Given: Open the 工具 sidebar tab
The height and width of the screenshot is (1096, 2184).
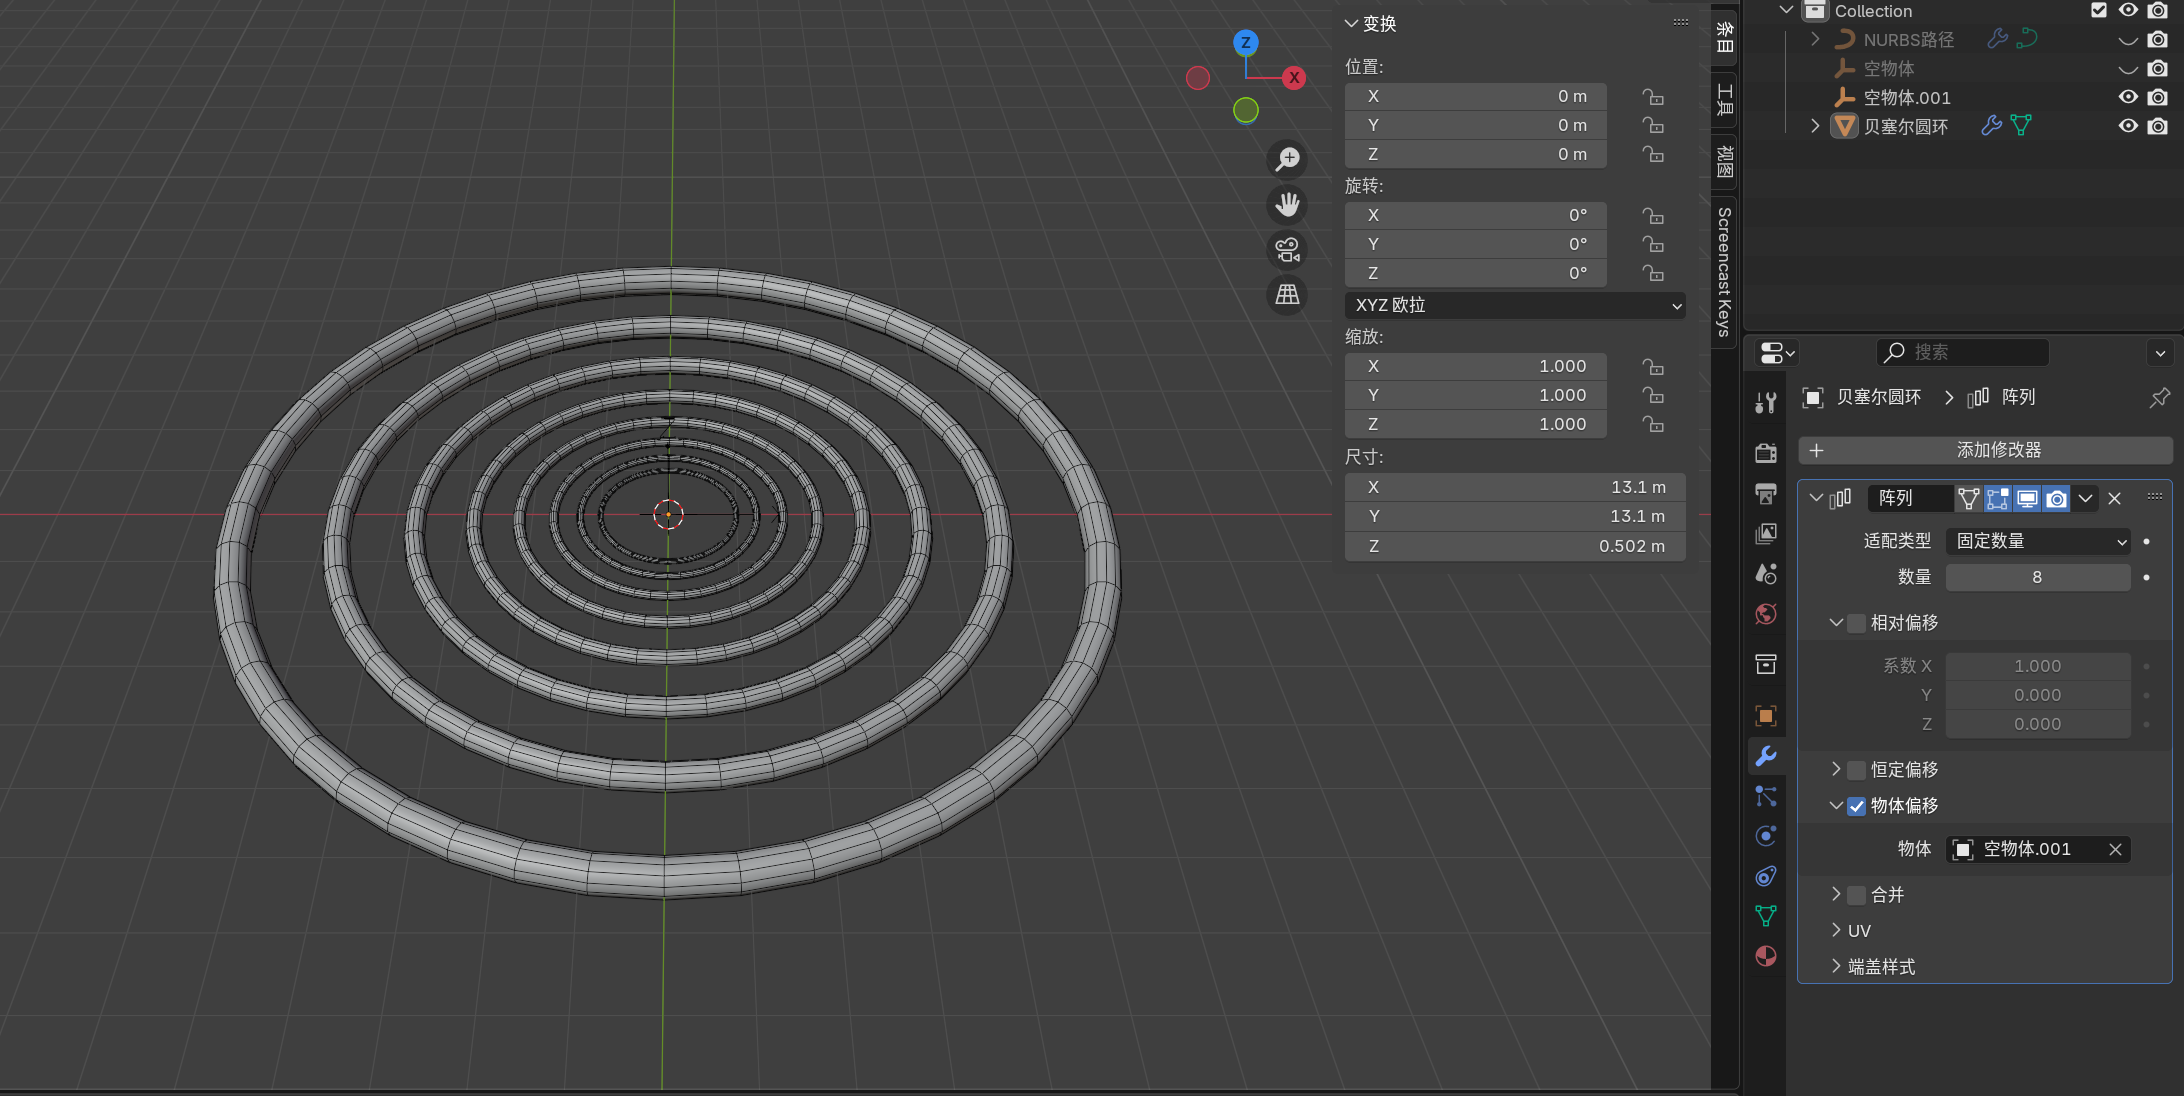Looking at the screenshot, I should click(x=1724, y=100).
